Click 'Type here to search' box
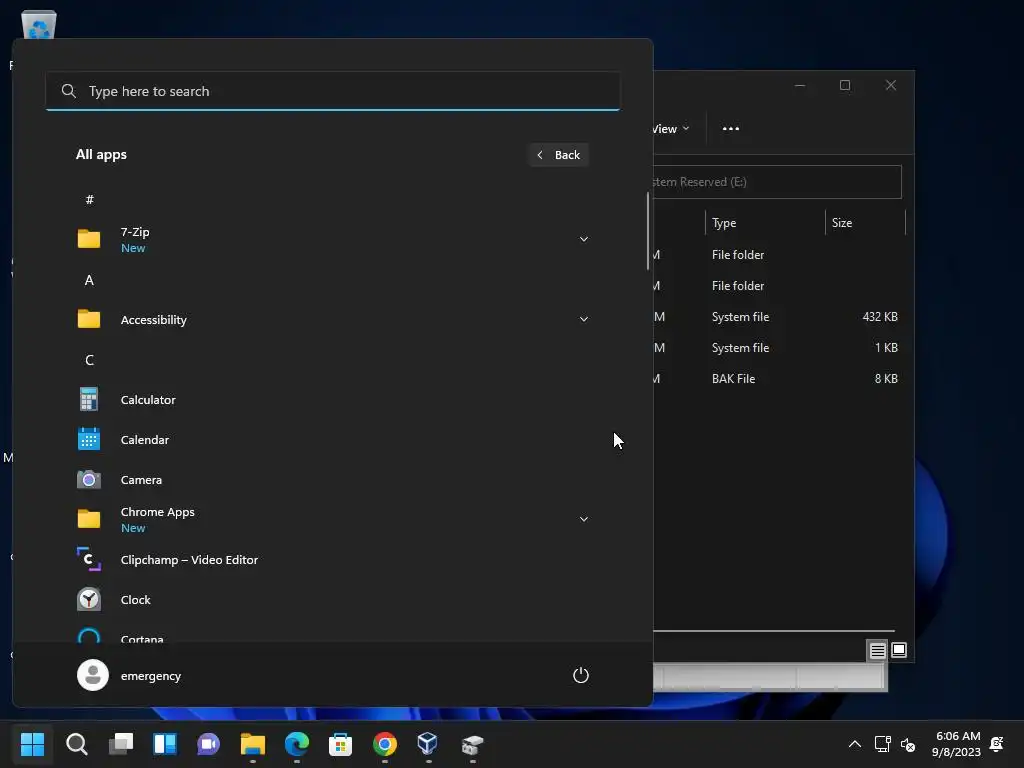The width and height of the screenshot is (1024, 768). [332, 91]
